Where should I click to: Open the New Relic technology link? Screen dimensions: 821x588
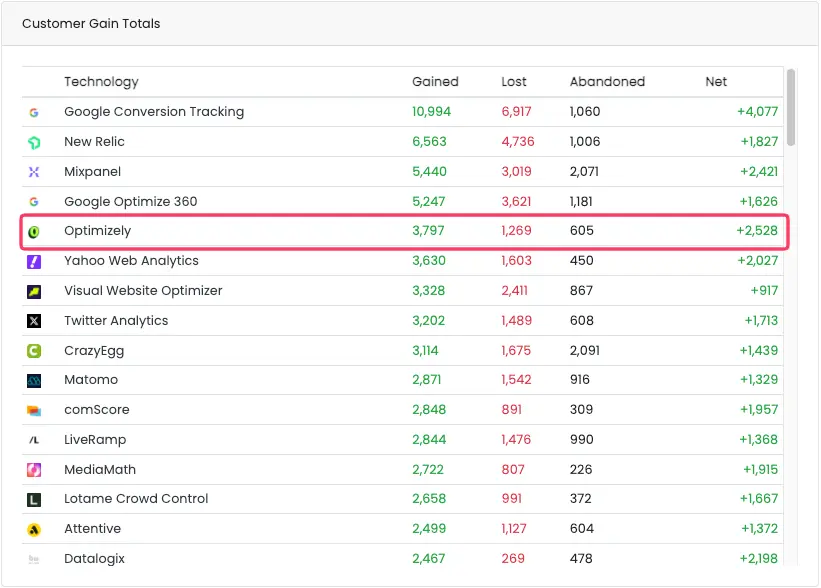pos(94,141)
